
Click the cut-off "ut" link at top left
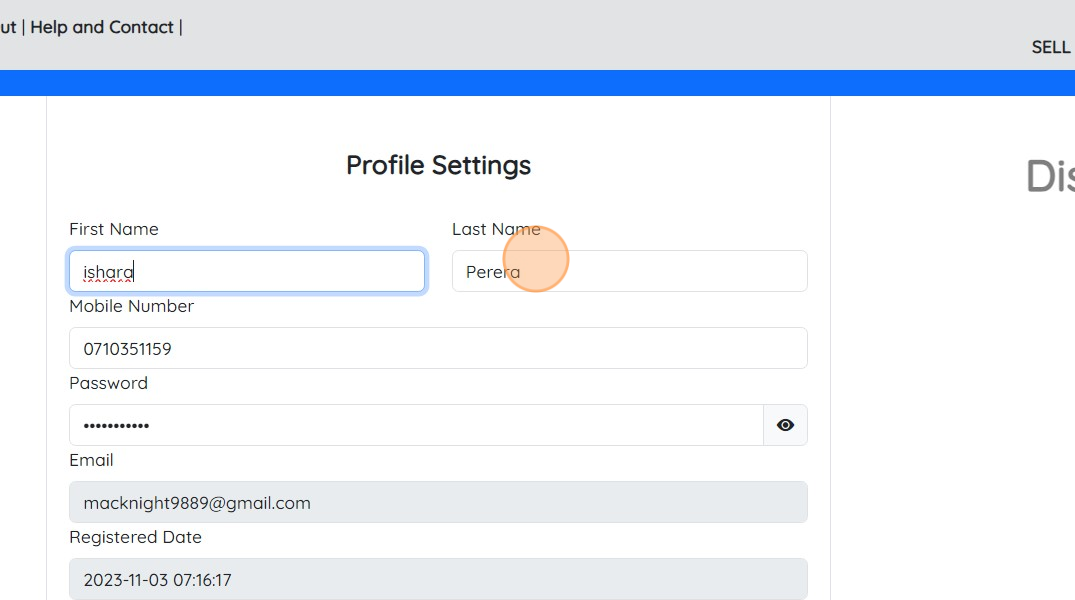(8, 27)
